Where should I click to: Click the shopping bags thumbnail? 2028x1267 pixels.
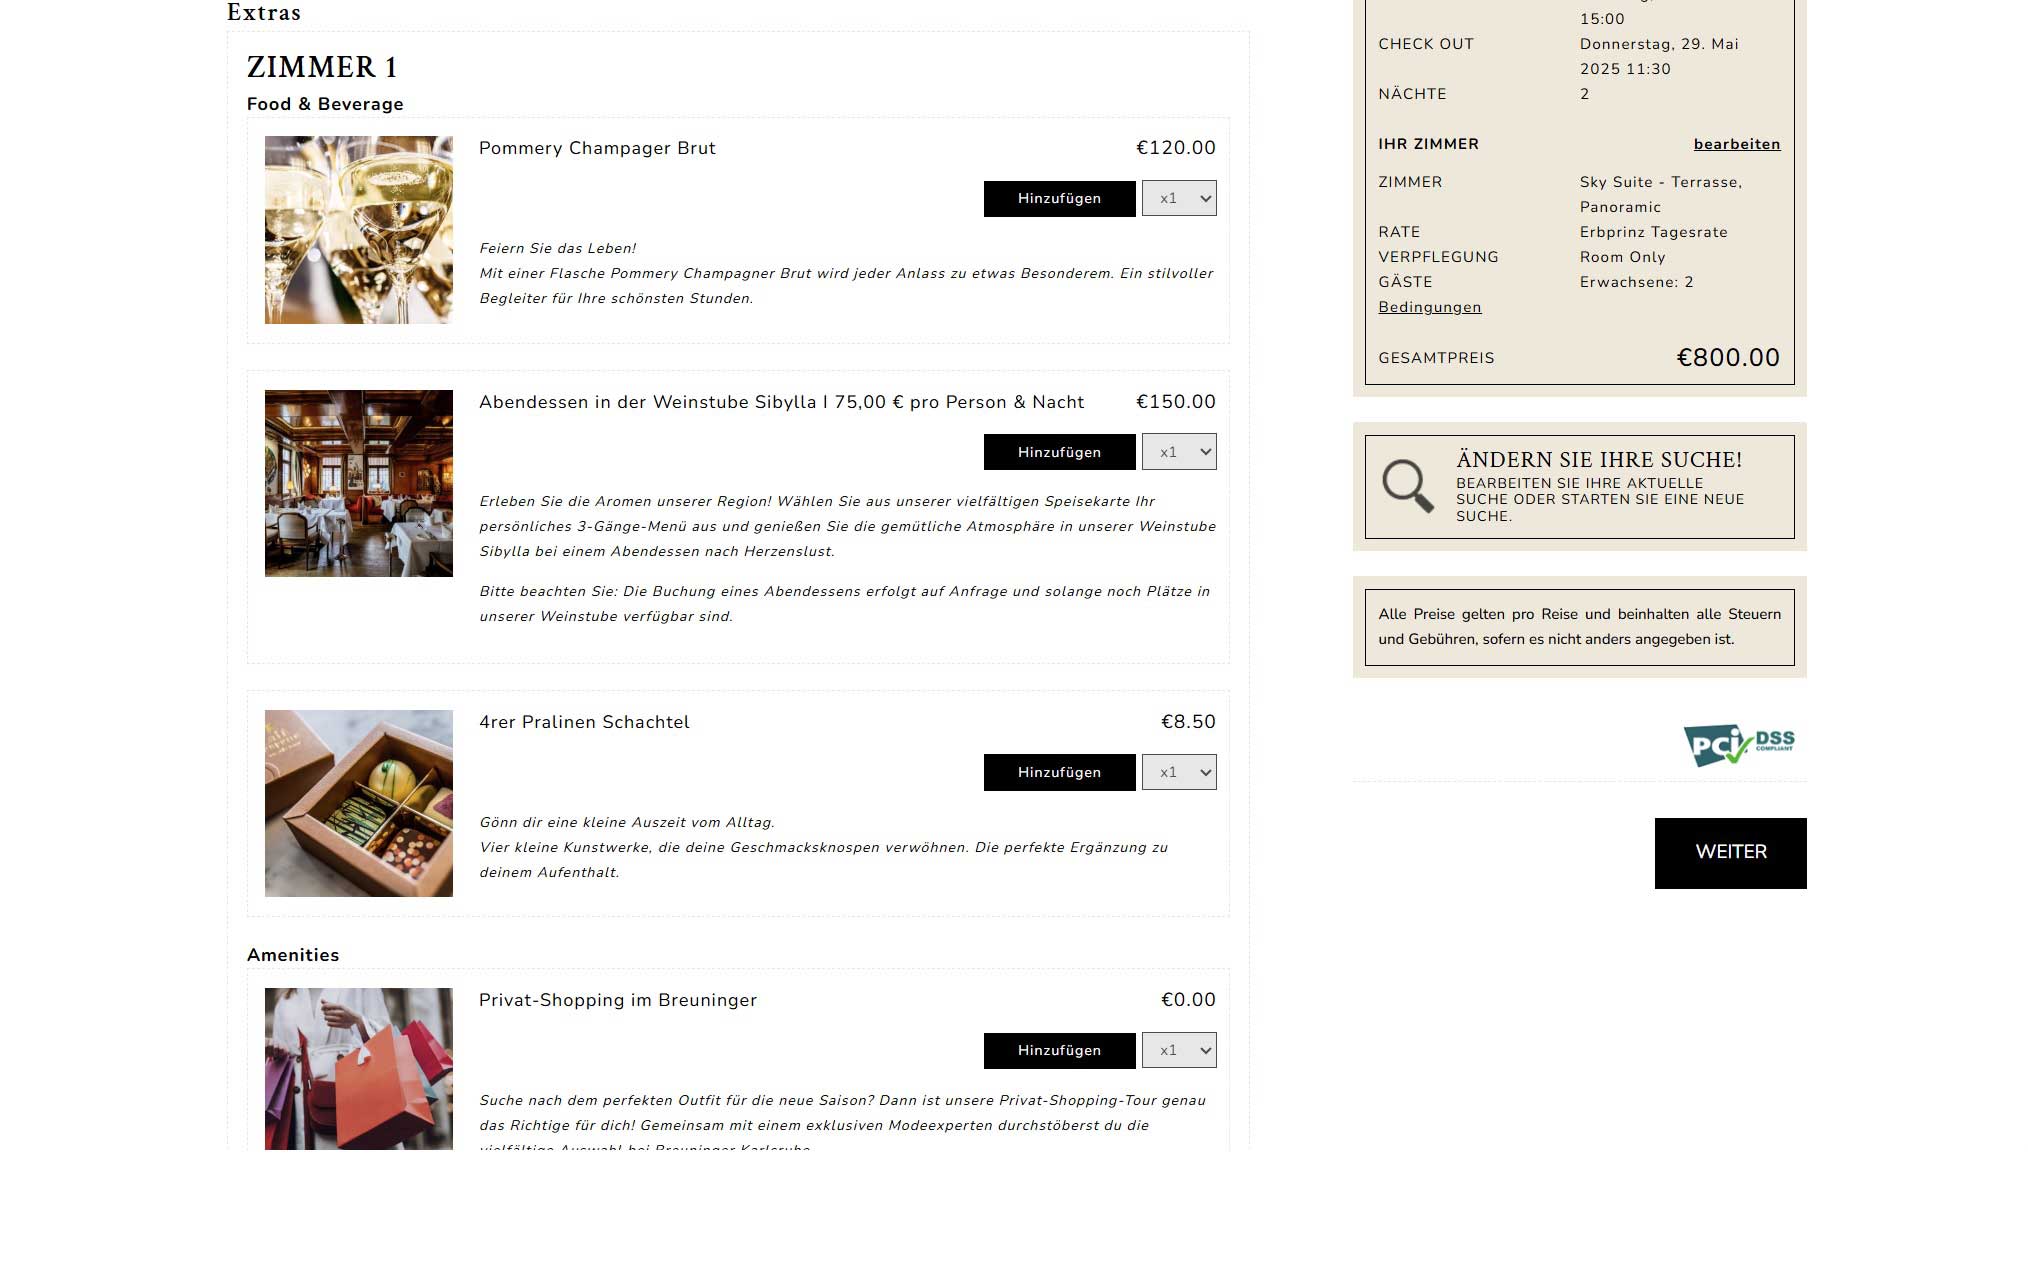click(358, 1069)
